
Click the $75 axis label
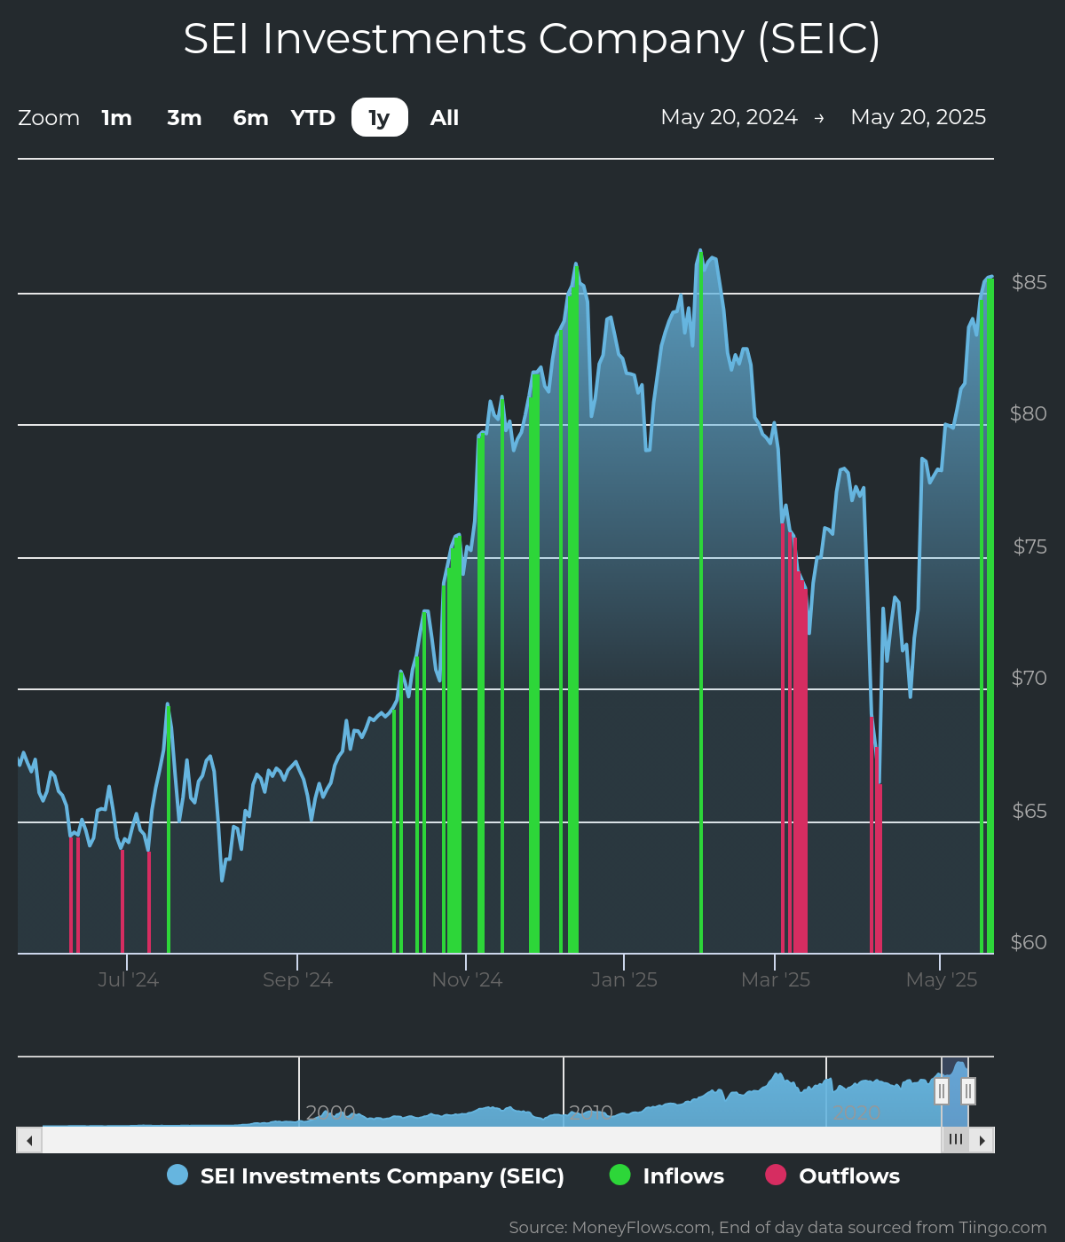pyautogui.click(x=1029, y=546)
